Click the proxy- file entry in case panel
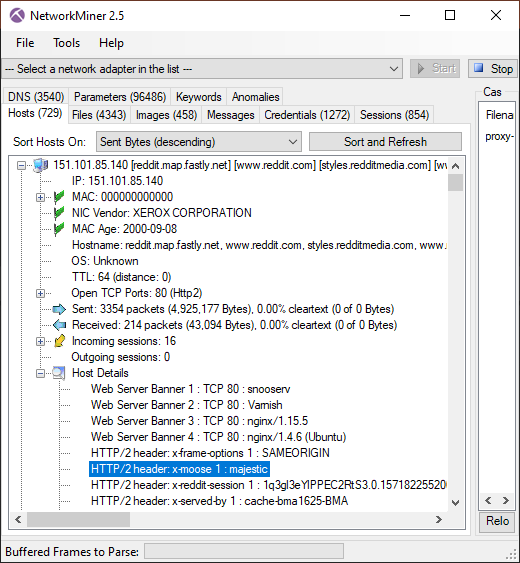 pos(499,136)
